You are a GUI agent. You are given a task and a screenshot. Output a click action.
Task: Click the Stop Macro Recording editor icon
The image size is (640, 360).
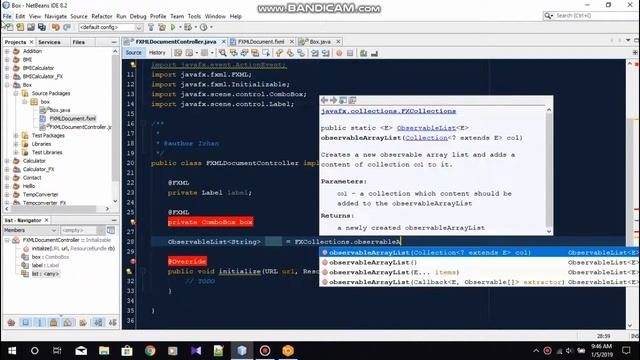pos(350,53)
